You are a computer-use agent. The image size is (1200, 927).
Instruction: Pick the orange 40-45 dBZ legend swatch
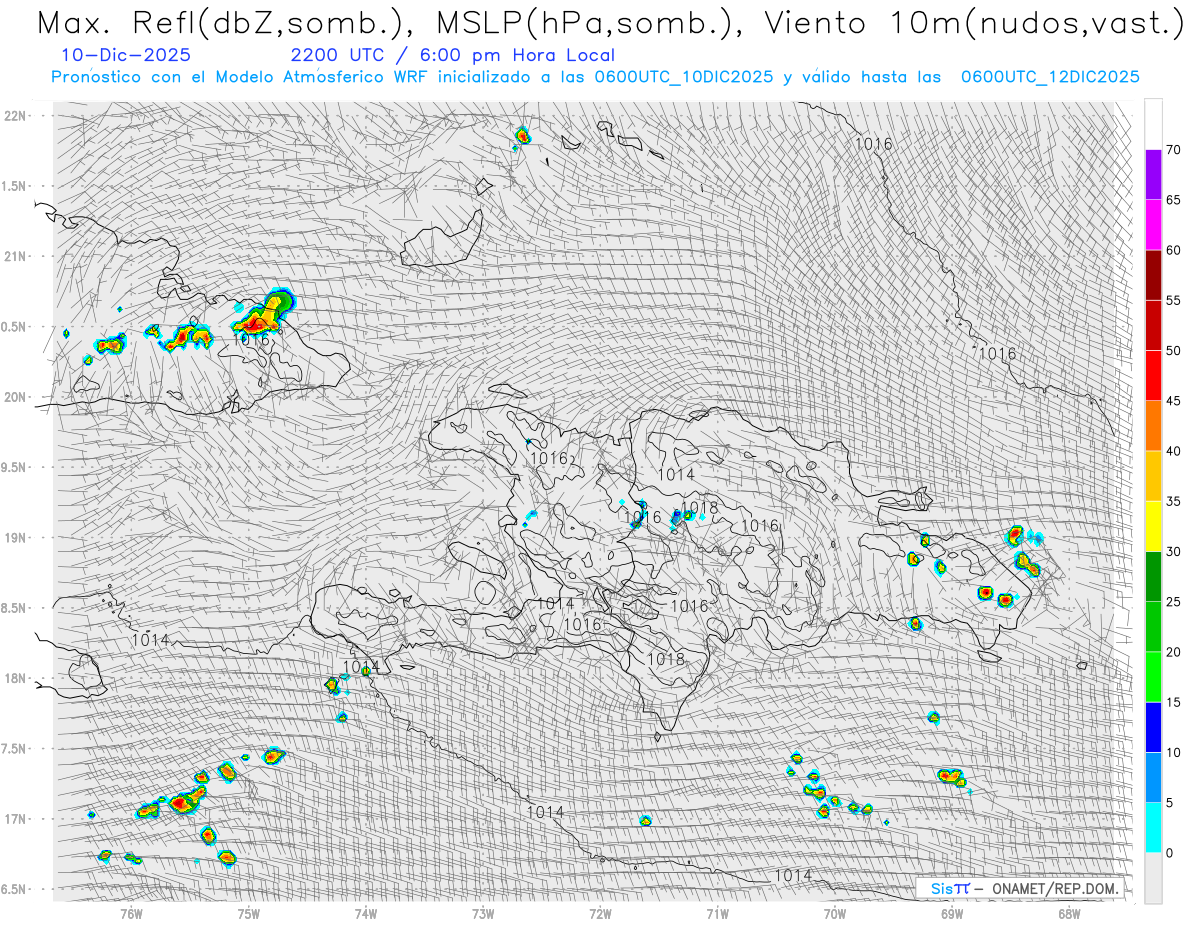(x=1153, y=426)
